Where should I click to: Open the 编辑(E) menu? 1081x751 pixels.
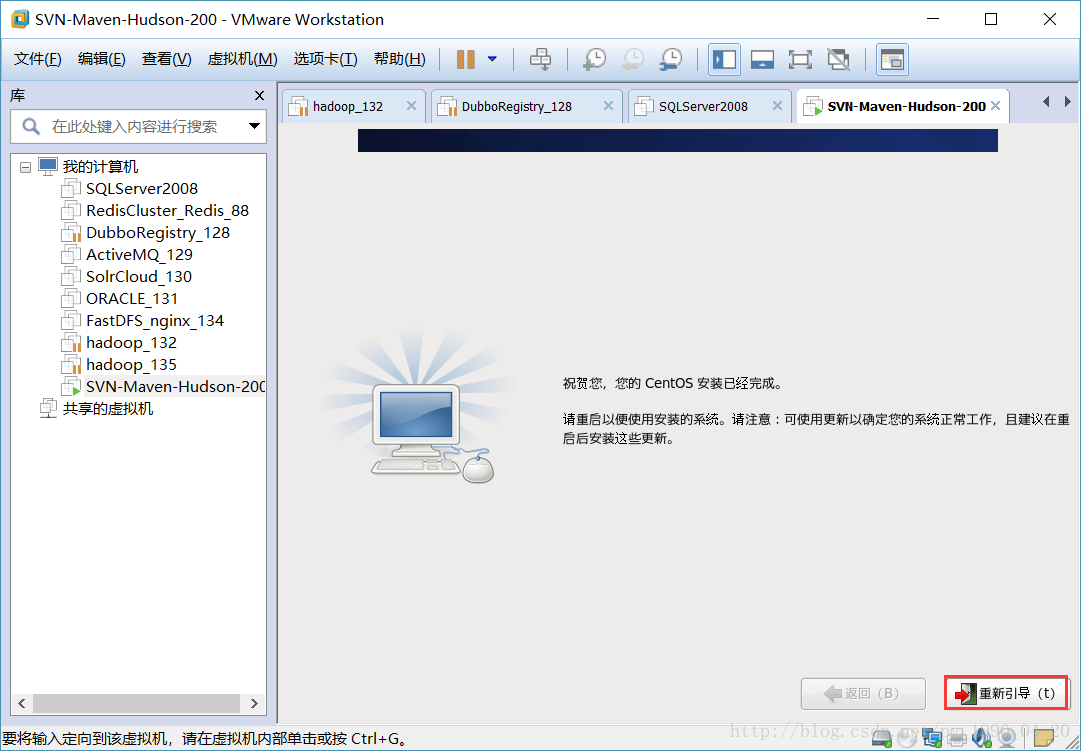pyautogui.click(x=101, y=59)
